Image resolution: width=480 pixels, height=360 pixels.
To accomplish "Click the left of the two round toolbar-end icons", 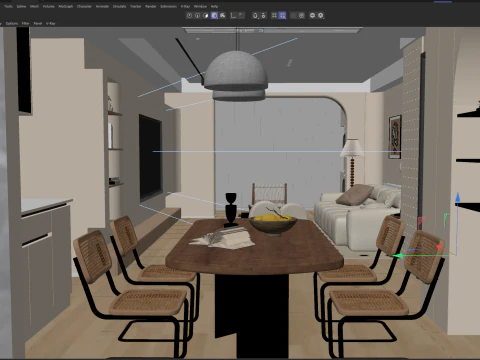I will pyautogui.click(x=312, y=15).
